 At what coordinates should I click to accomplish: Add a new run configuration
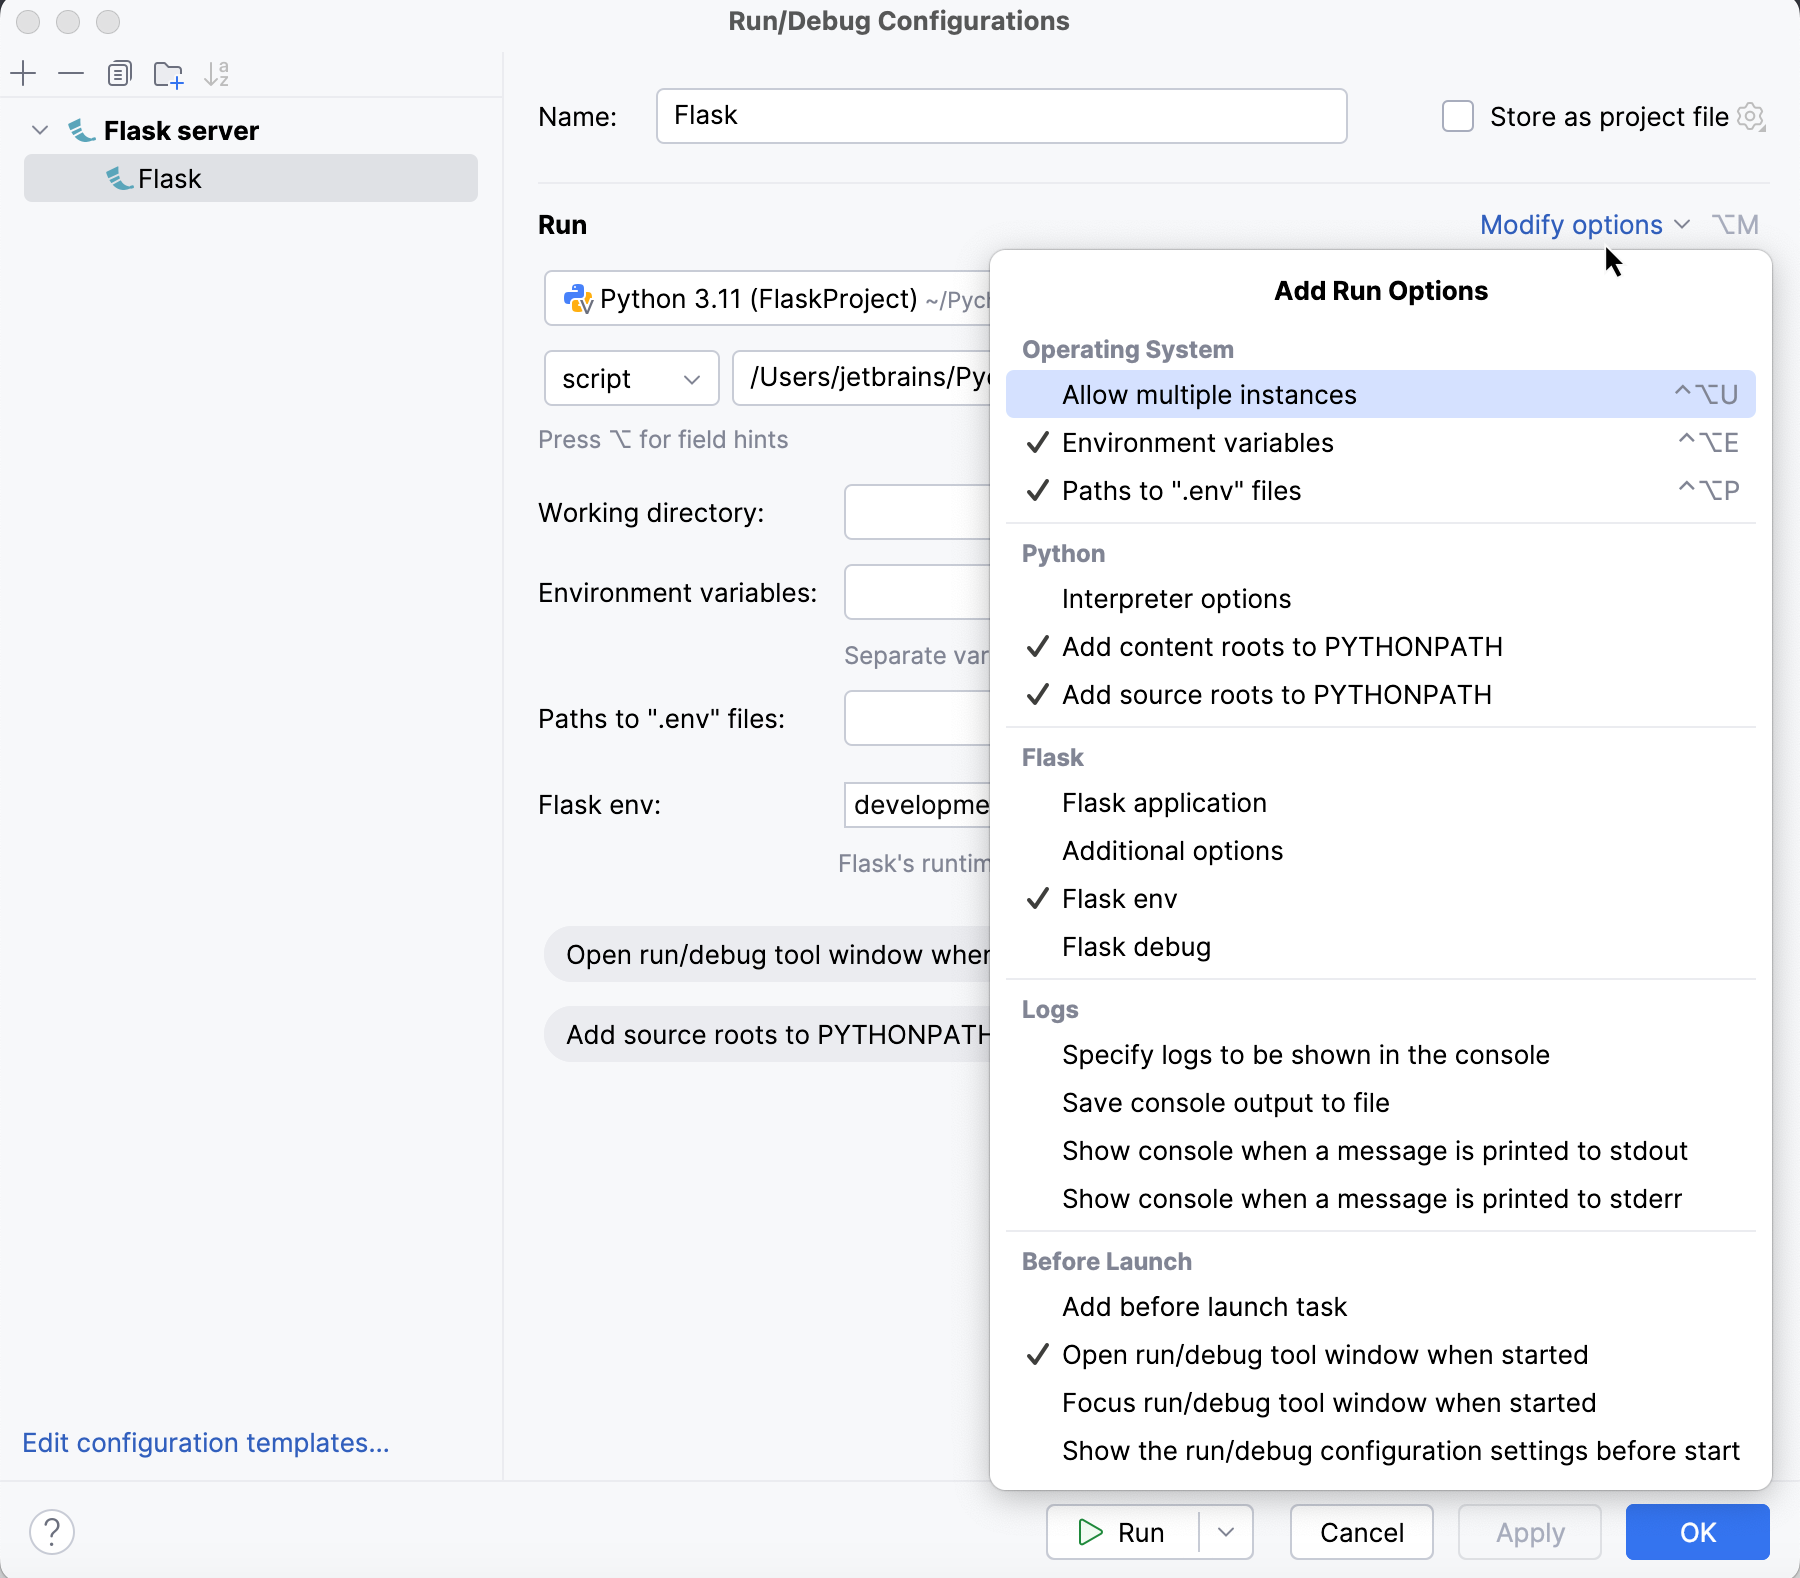point(24,73)
